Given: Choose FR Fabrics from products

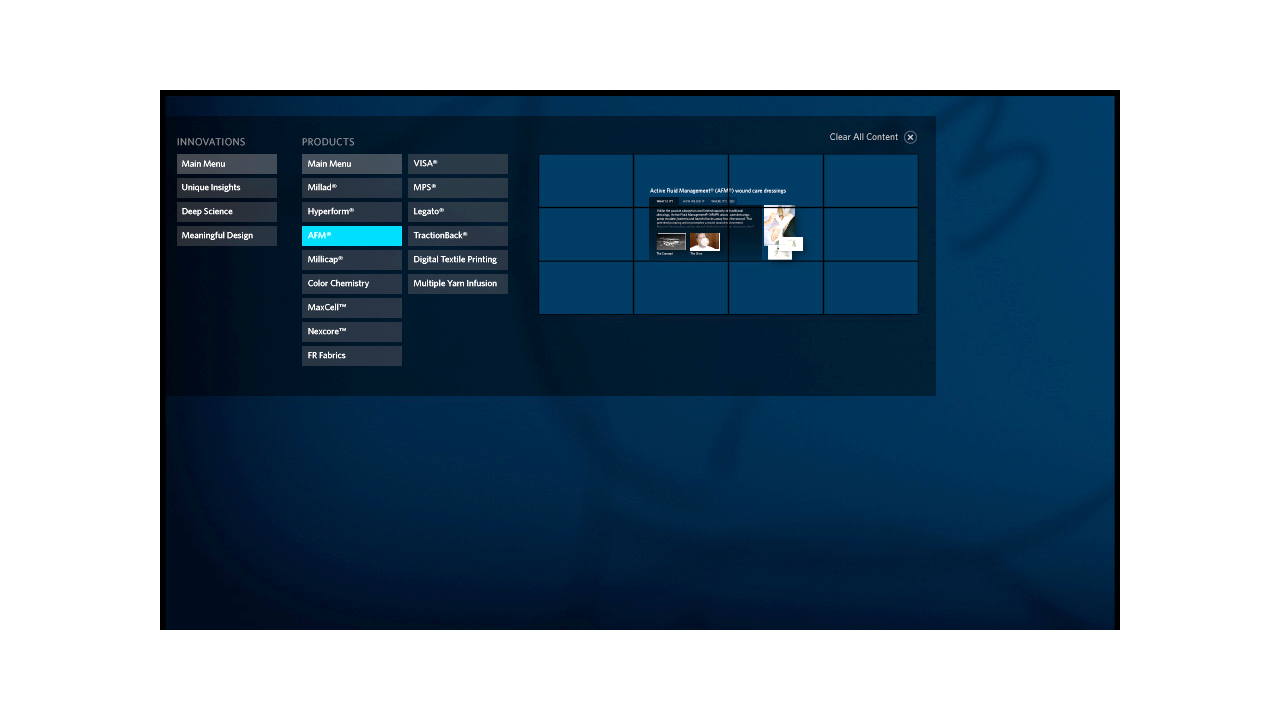Looking at the screenshot, I should pos(352,356).
